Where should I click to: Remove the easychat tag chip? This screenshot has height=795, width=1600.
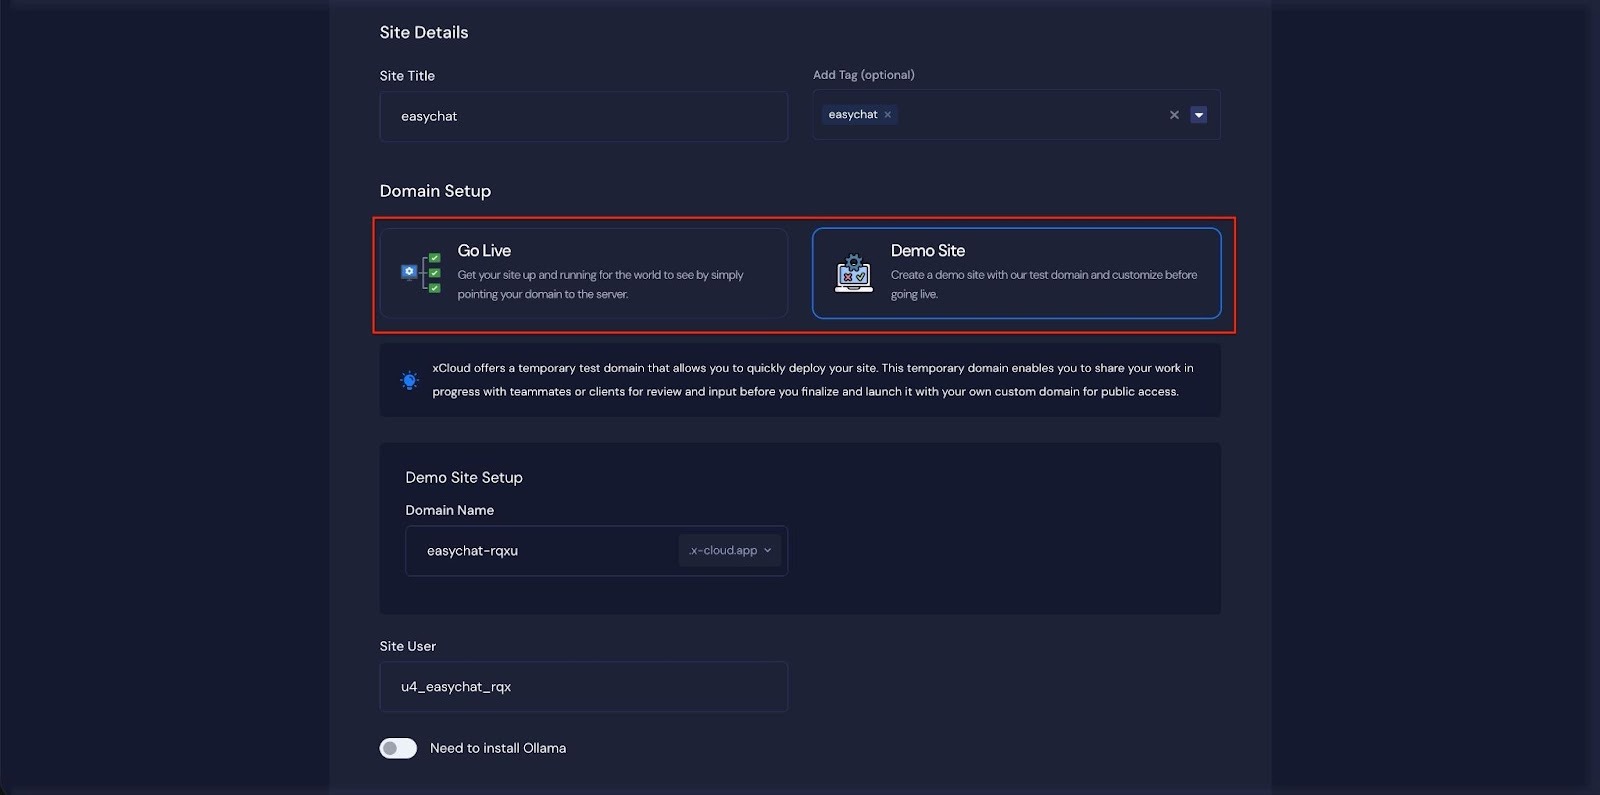click(887, 115)
